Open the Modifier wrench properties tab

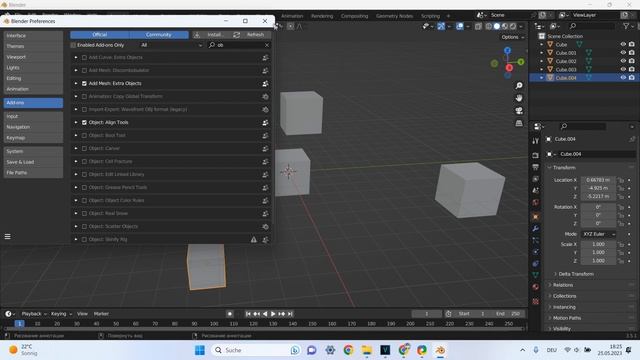pos(536,228)
